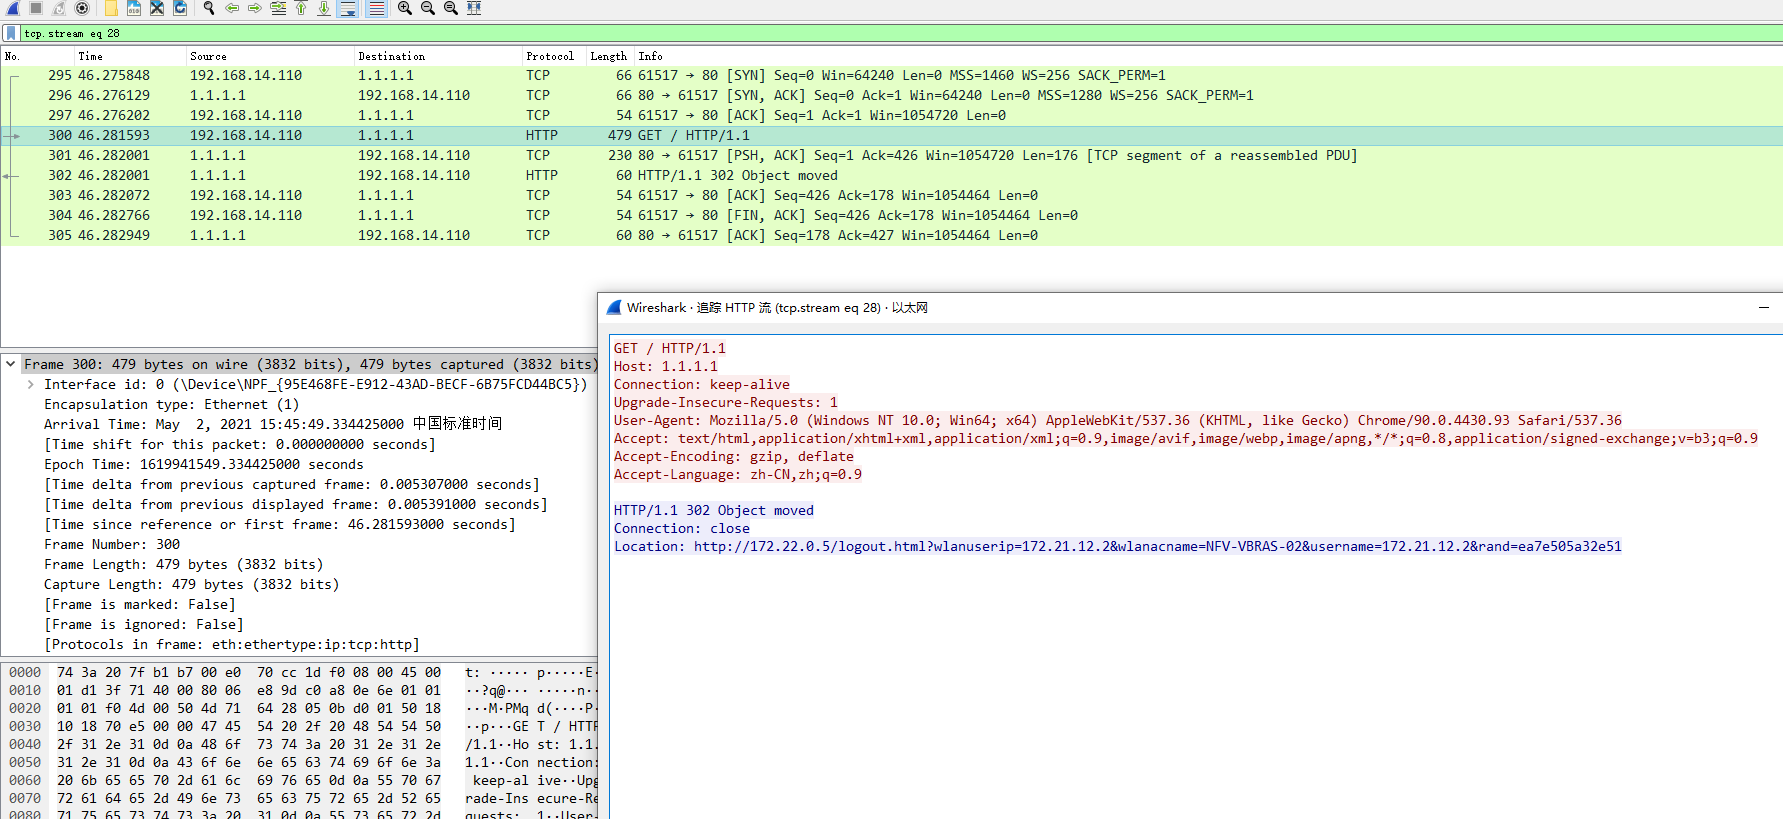Select packet 300 HTTP GET row
1783x819 pixels.
click(x=891, y=135)
